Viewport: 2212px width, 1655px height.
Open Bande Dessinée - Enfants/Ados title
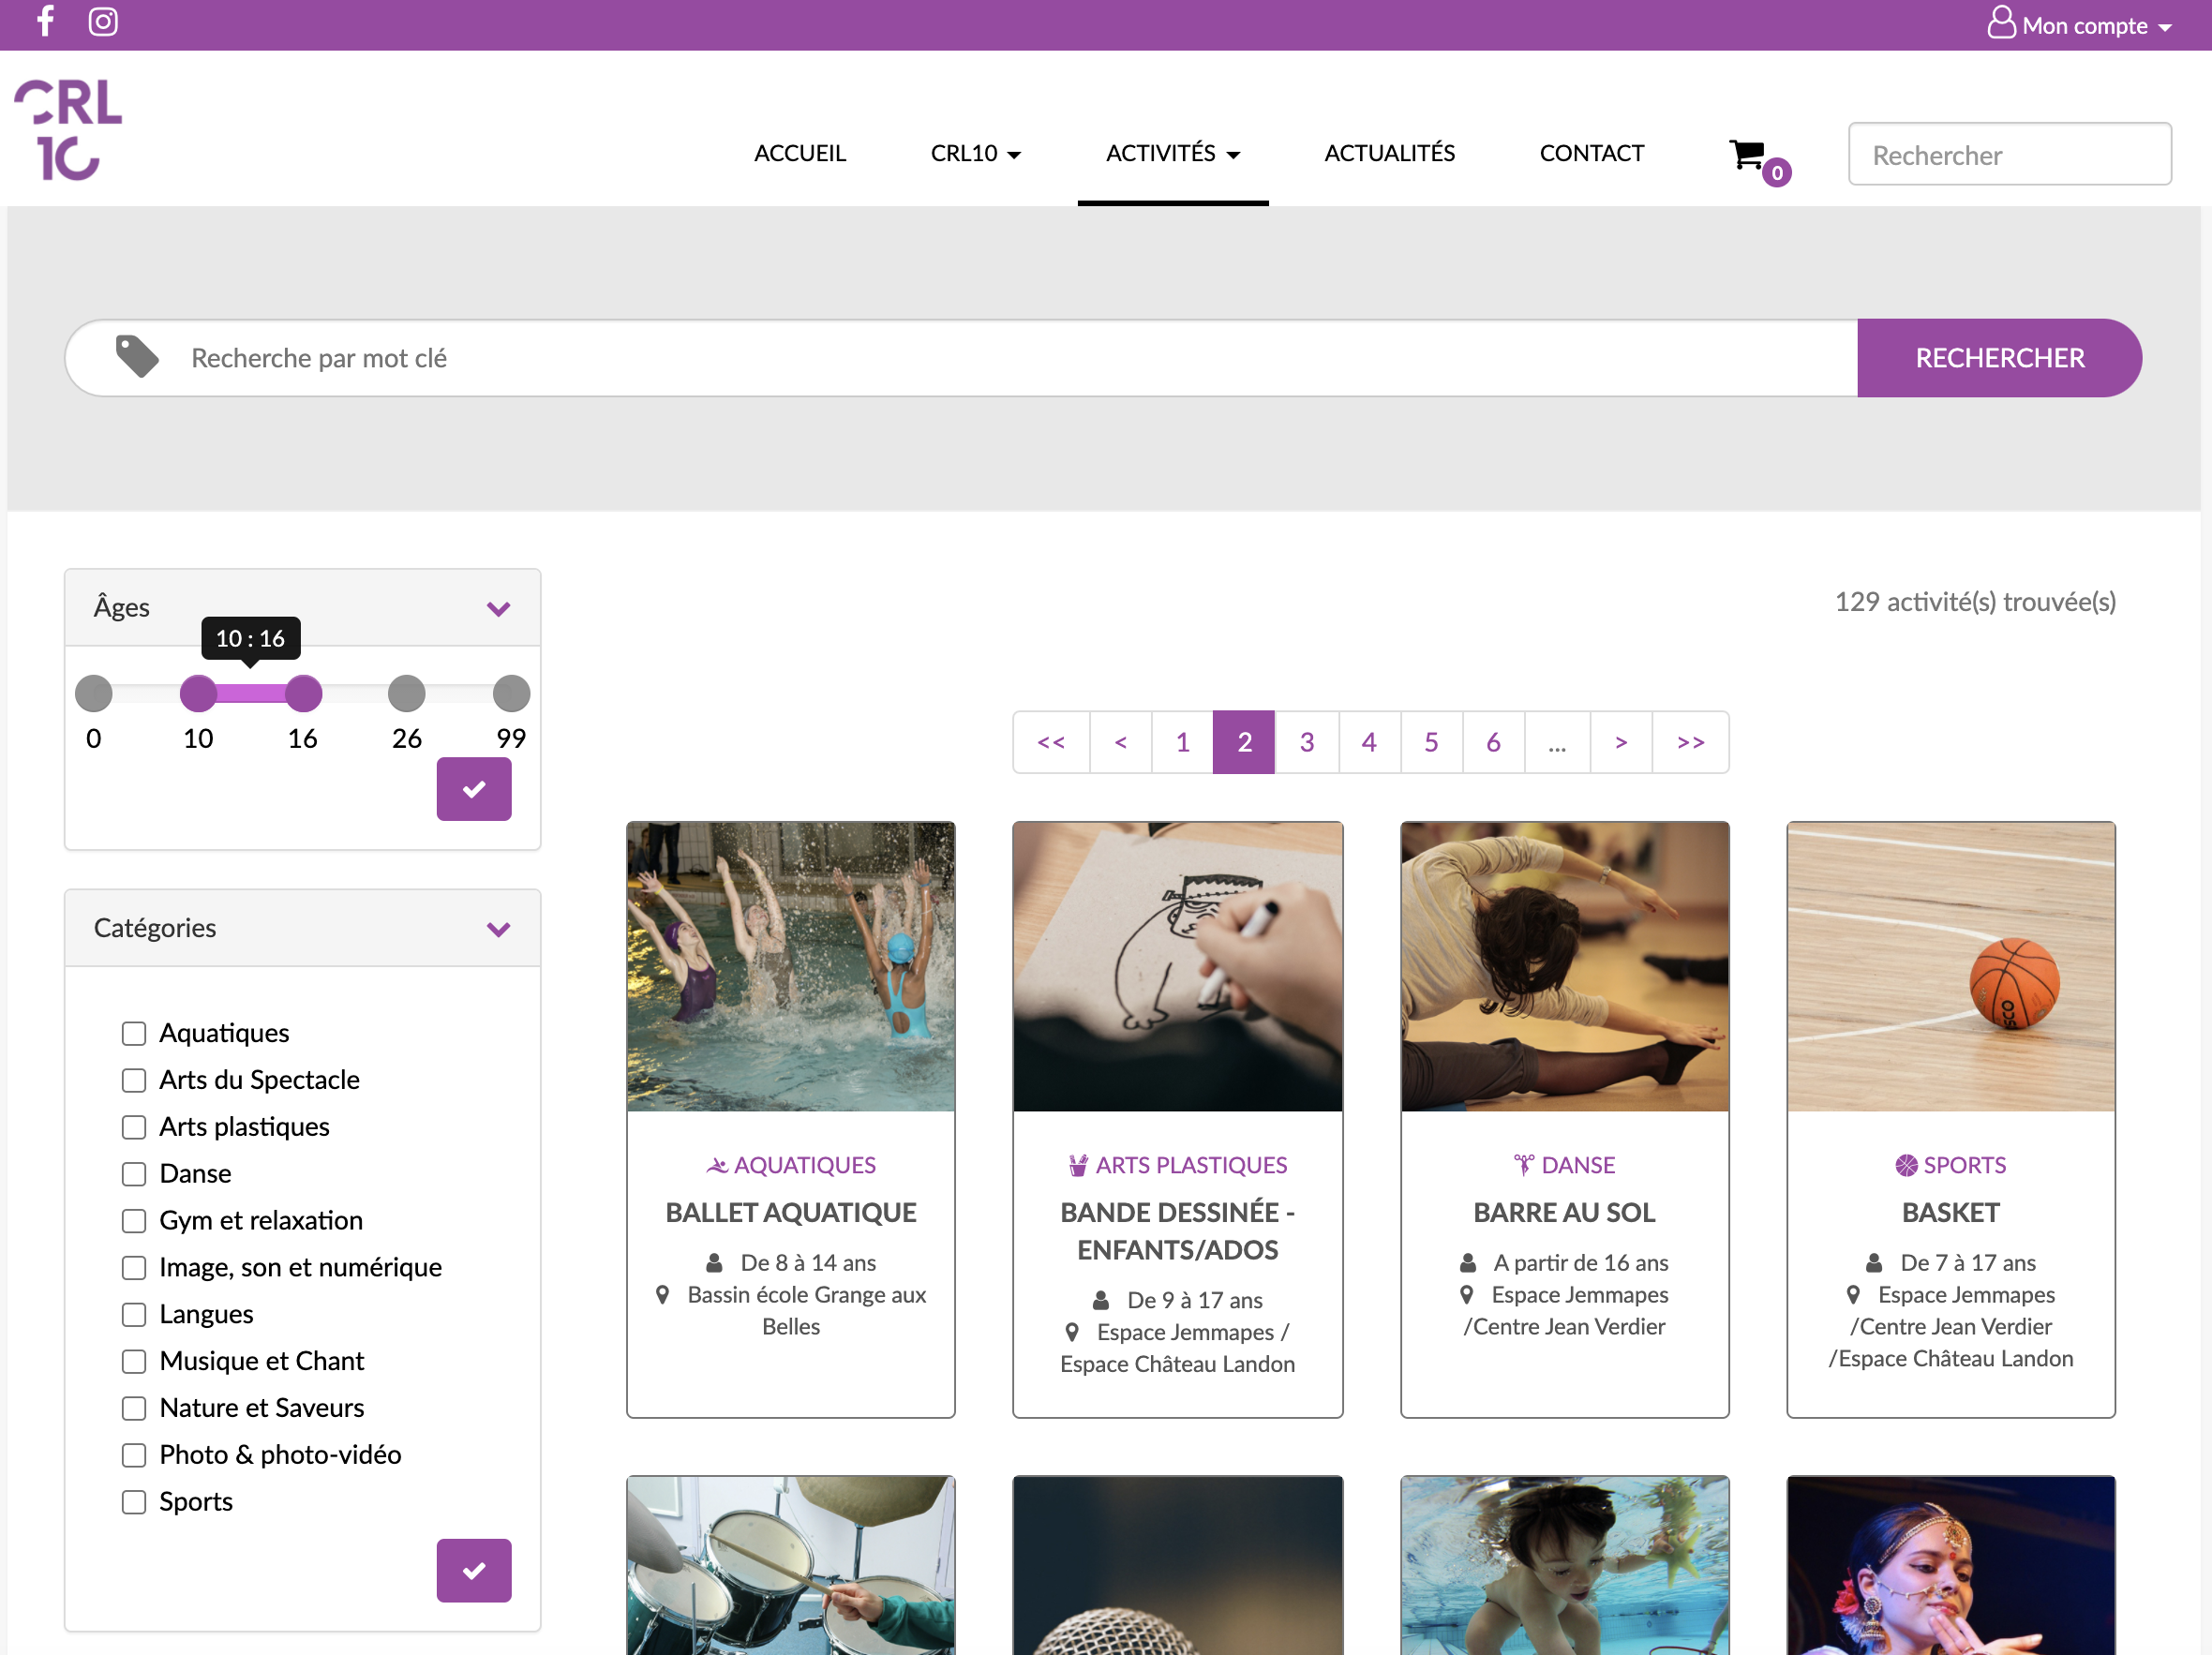(1177, 1231)
